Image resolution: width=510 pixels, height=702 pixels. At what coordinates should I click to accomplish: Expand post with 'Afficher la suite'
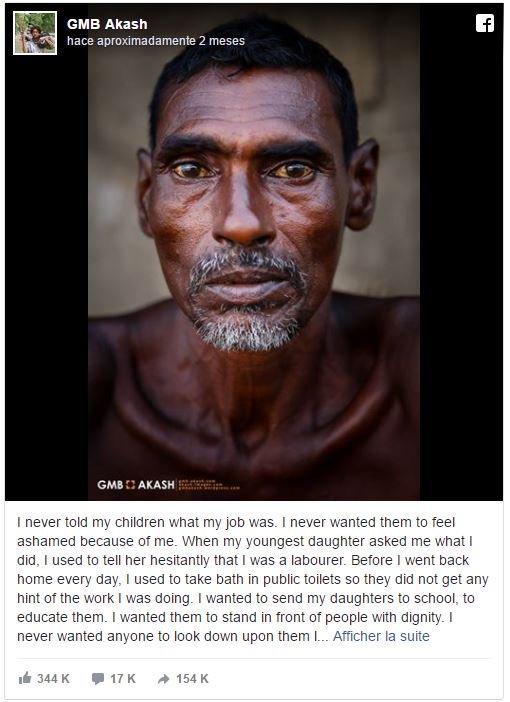click(381, 636)
